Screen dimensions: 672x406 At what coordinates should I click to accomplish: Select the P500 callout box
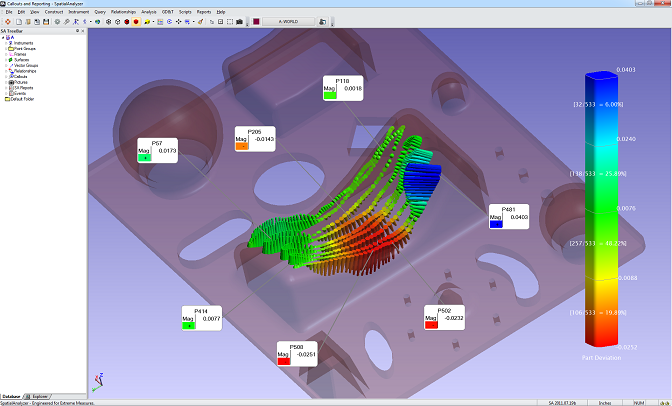pos(297,354)
